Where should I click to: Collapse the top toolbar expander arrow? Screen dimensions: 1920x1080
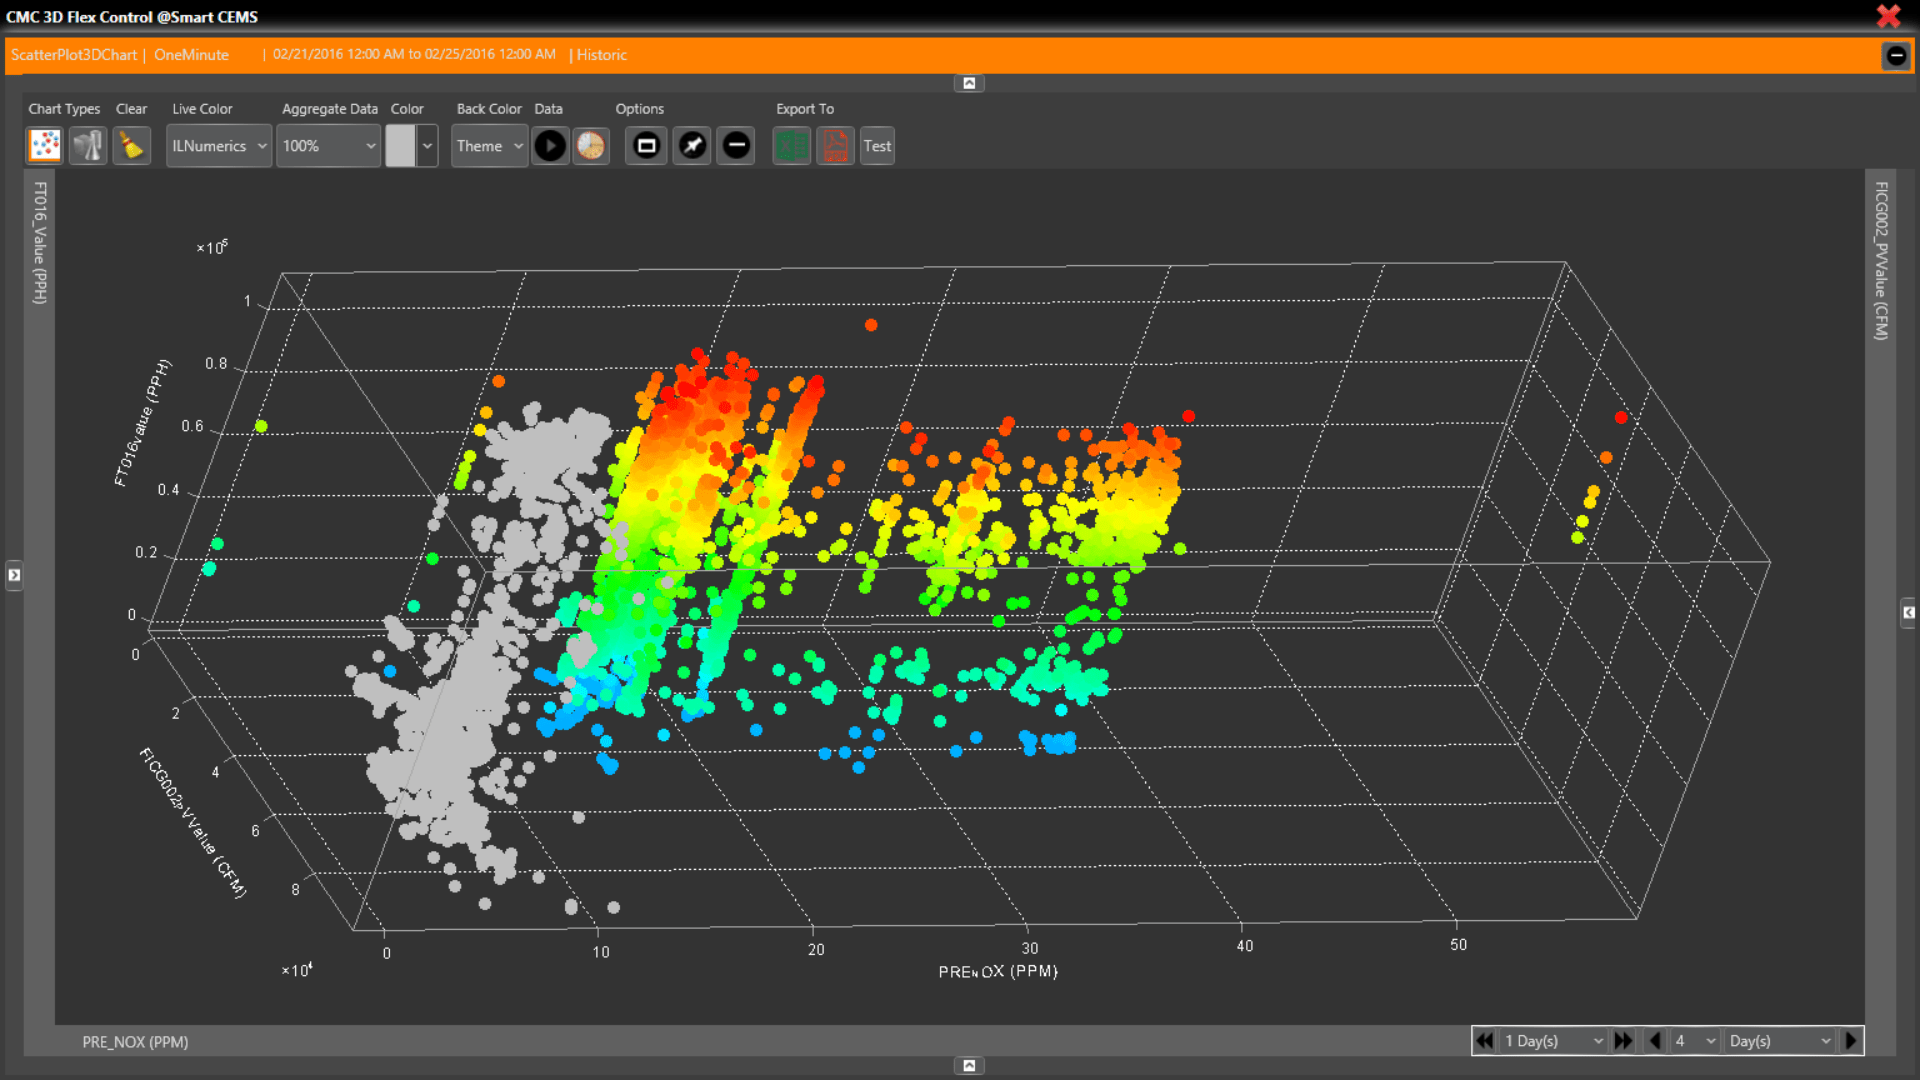968,83
